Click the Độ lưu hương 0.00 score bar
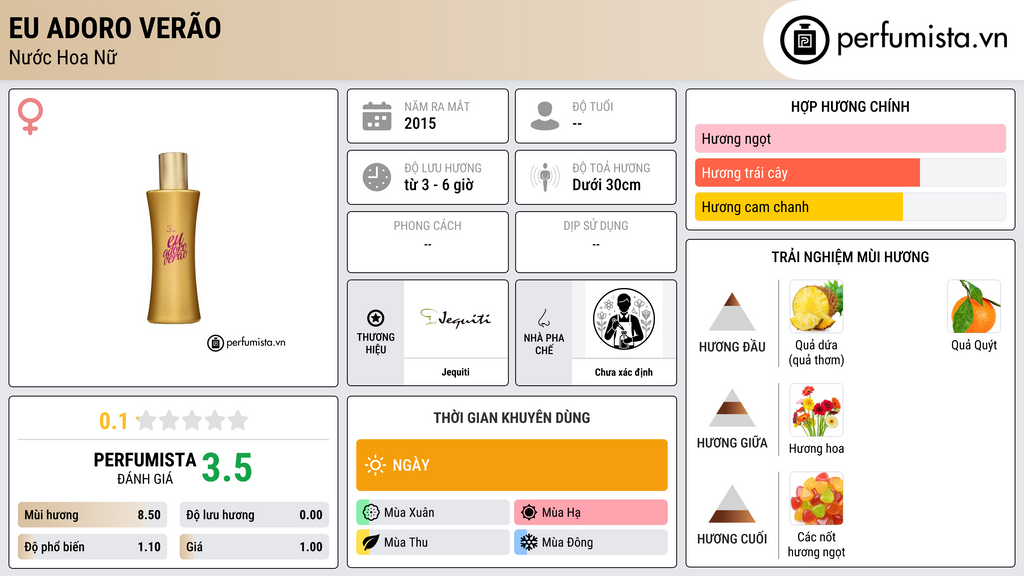This screenshot has height=576, width=1024. pyautogui.click(x=254, y=515)
